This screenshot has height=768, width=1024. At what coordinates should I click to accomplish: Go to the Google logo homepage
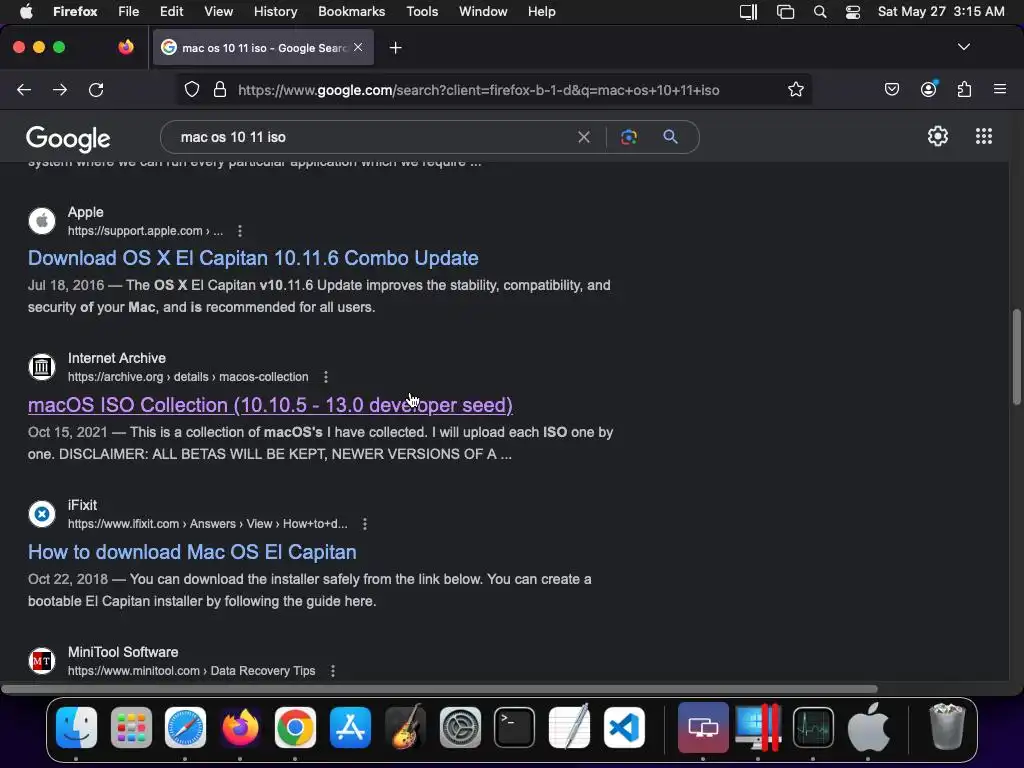click(68, 138)
